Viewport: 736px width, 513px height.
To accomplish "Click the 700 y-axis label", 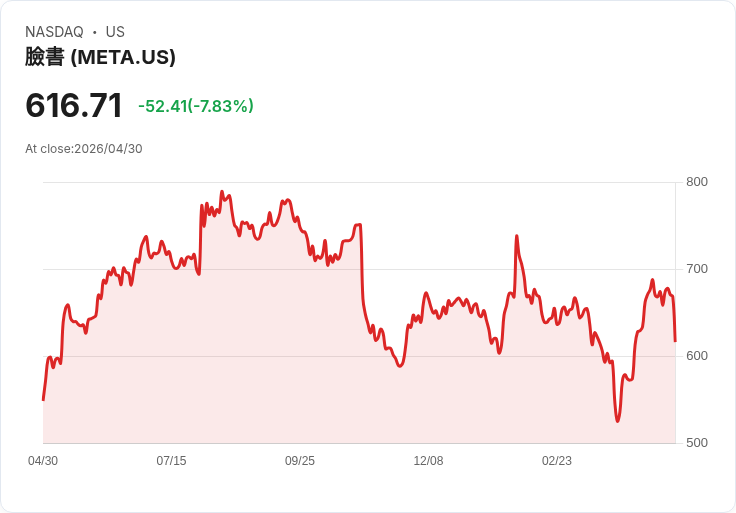I will pyautogui.click(x=696, y=269).
